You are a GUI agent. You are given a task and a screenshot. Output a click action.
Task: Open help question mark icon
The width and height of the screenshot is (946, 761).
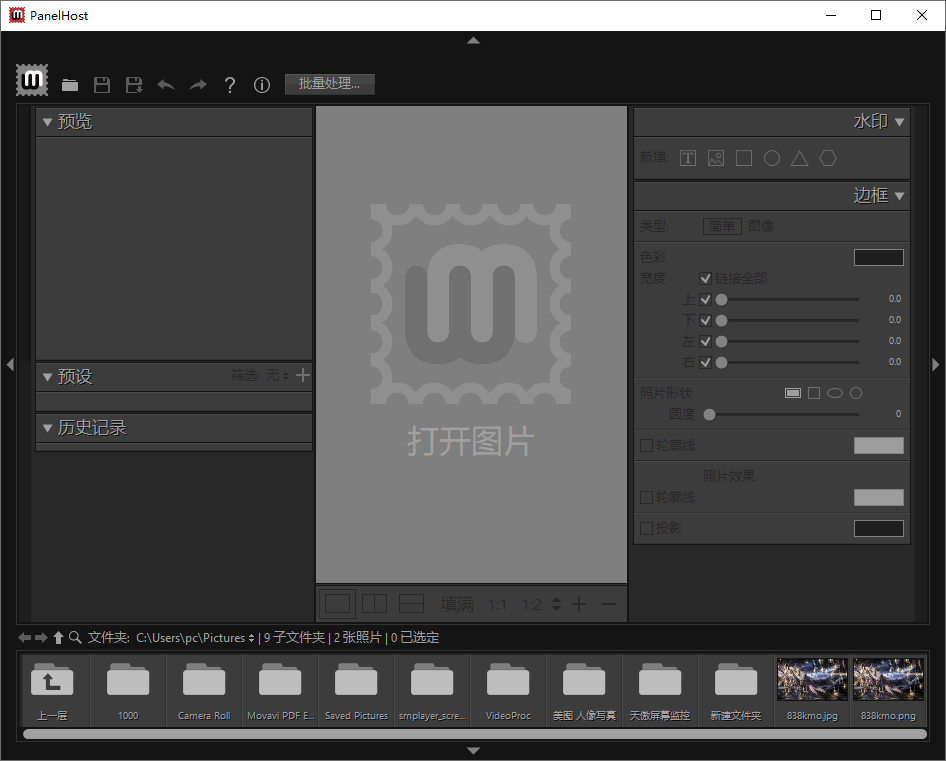click(x=230, y=85)
